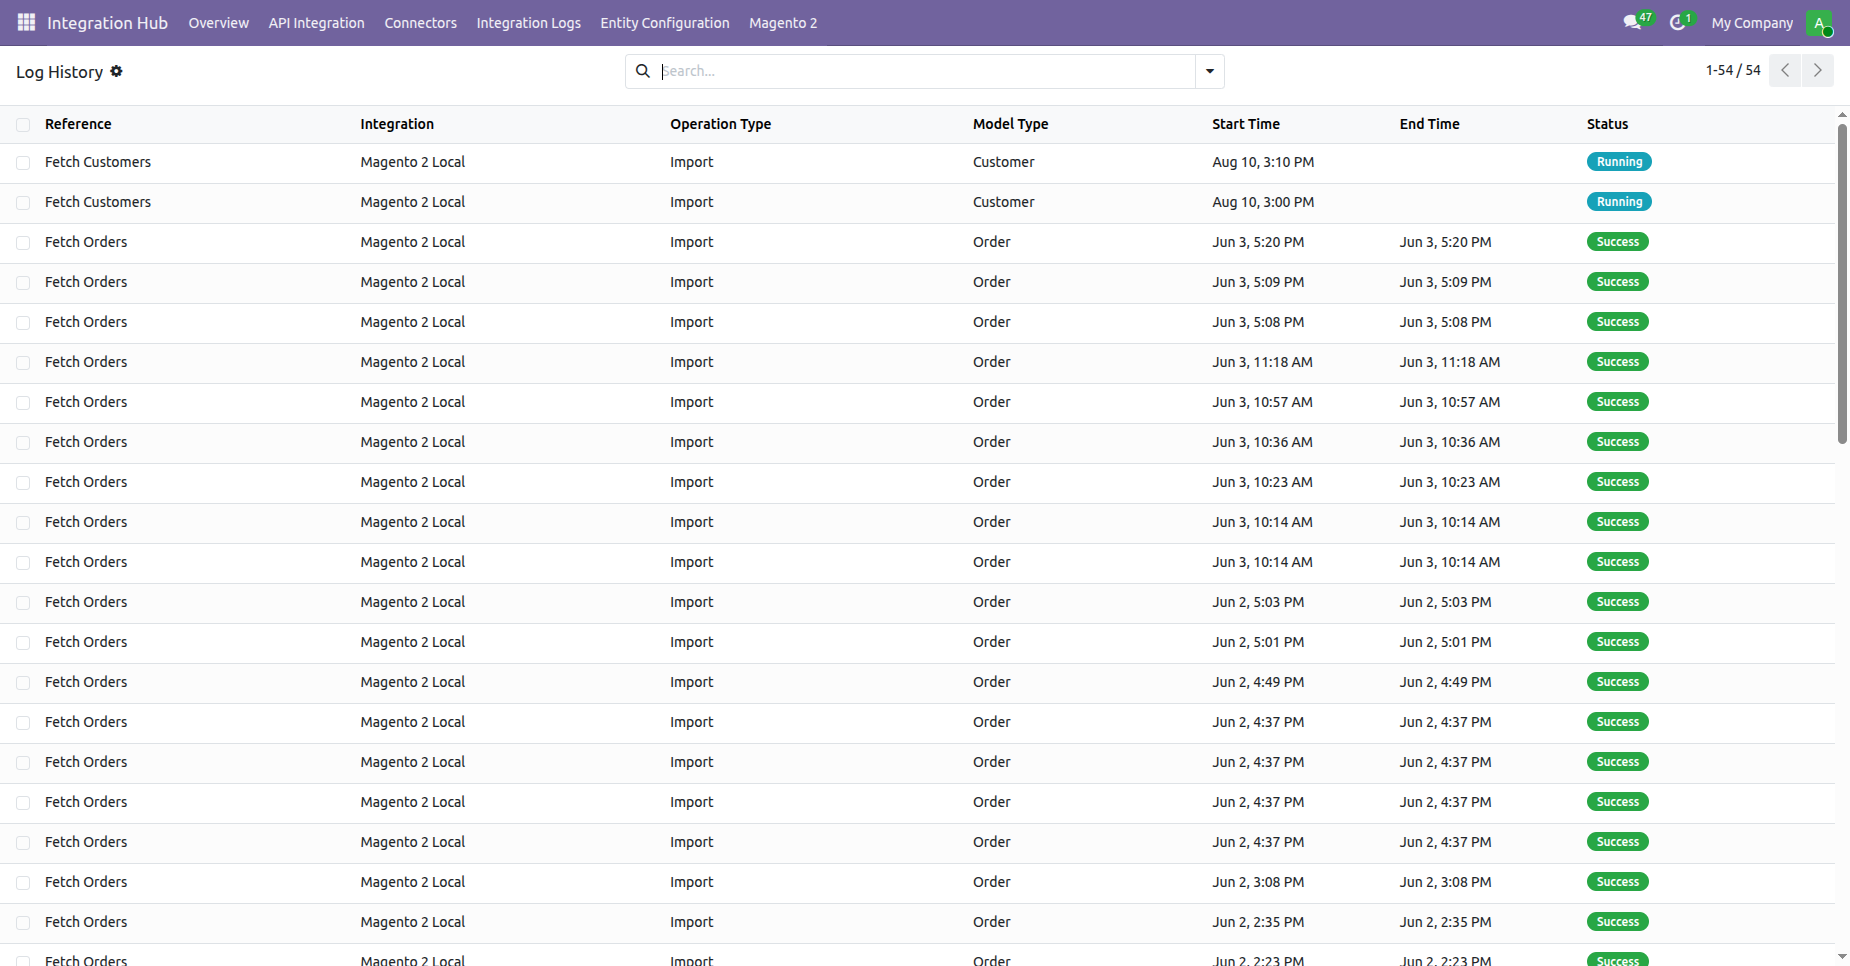The height and width of the screenshot is (966, 1850).
Task: Sort by the Operation Type column header
Action: pos(720,124)
